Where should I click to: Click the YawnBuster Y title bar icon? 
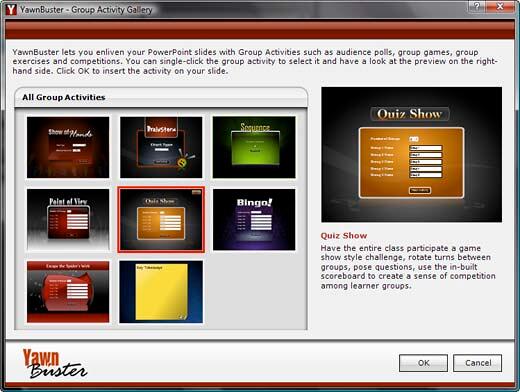pyautogui.click(x=11, y=9)
